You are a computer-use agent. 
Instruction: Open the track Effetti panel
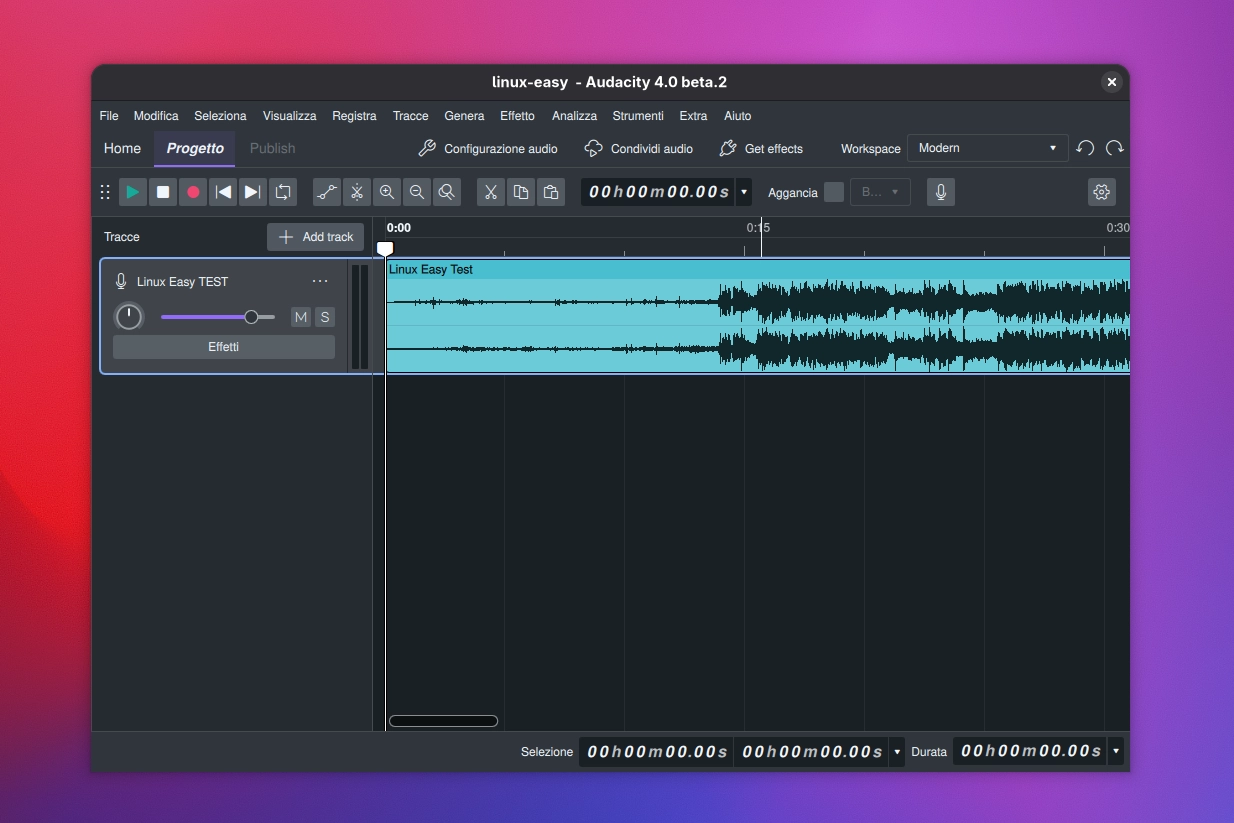[x=224, y=347]
